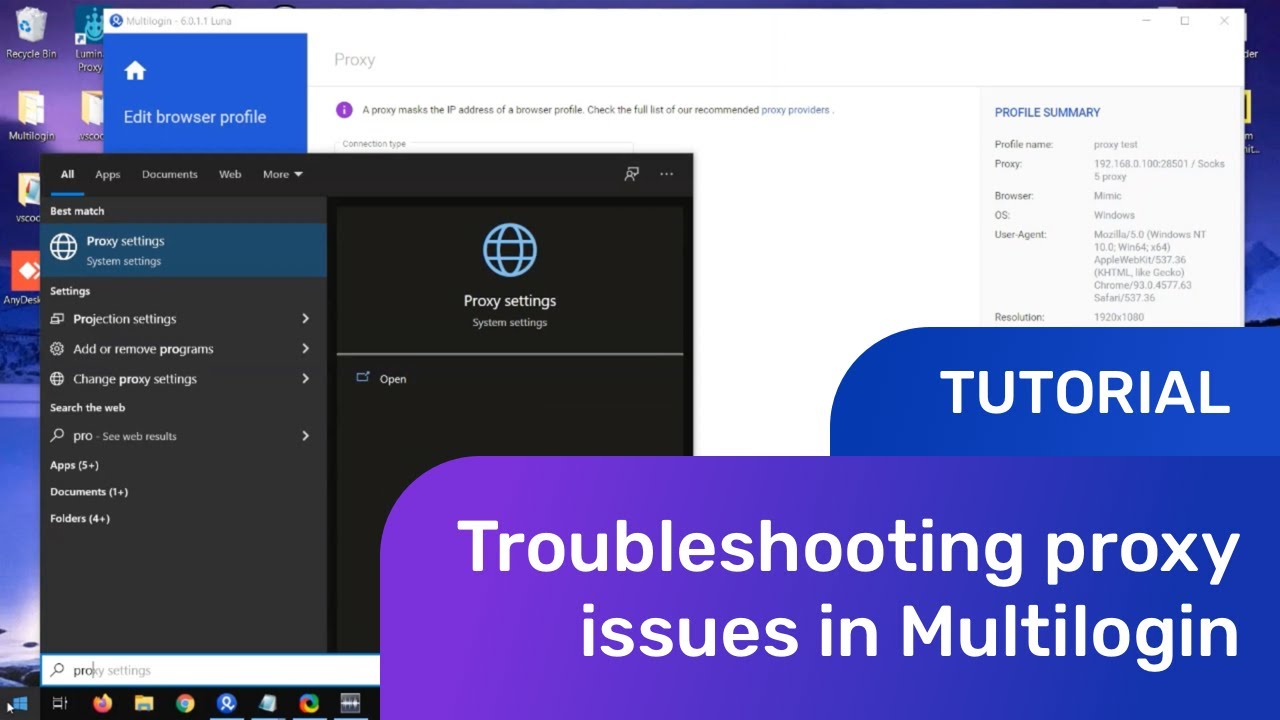Open the Multilogin desktop folder
1280x720 pixels.
click(x=31, y=116)
